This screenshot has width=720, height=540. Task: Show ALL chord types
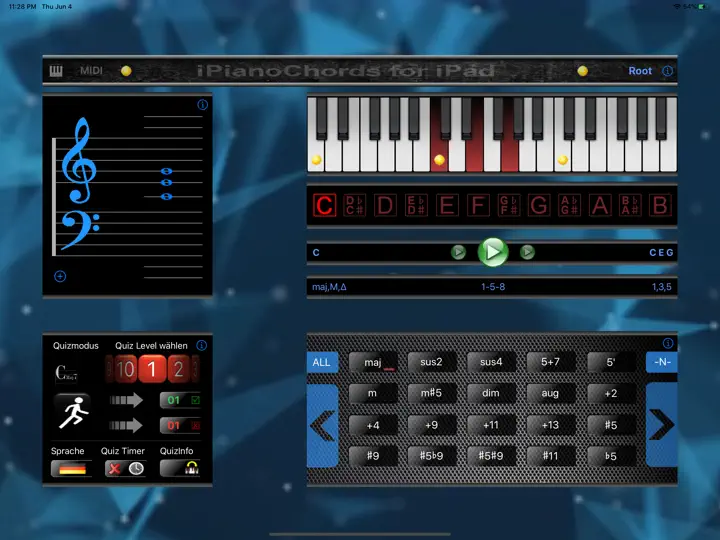point(322,362)
